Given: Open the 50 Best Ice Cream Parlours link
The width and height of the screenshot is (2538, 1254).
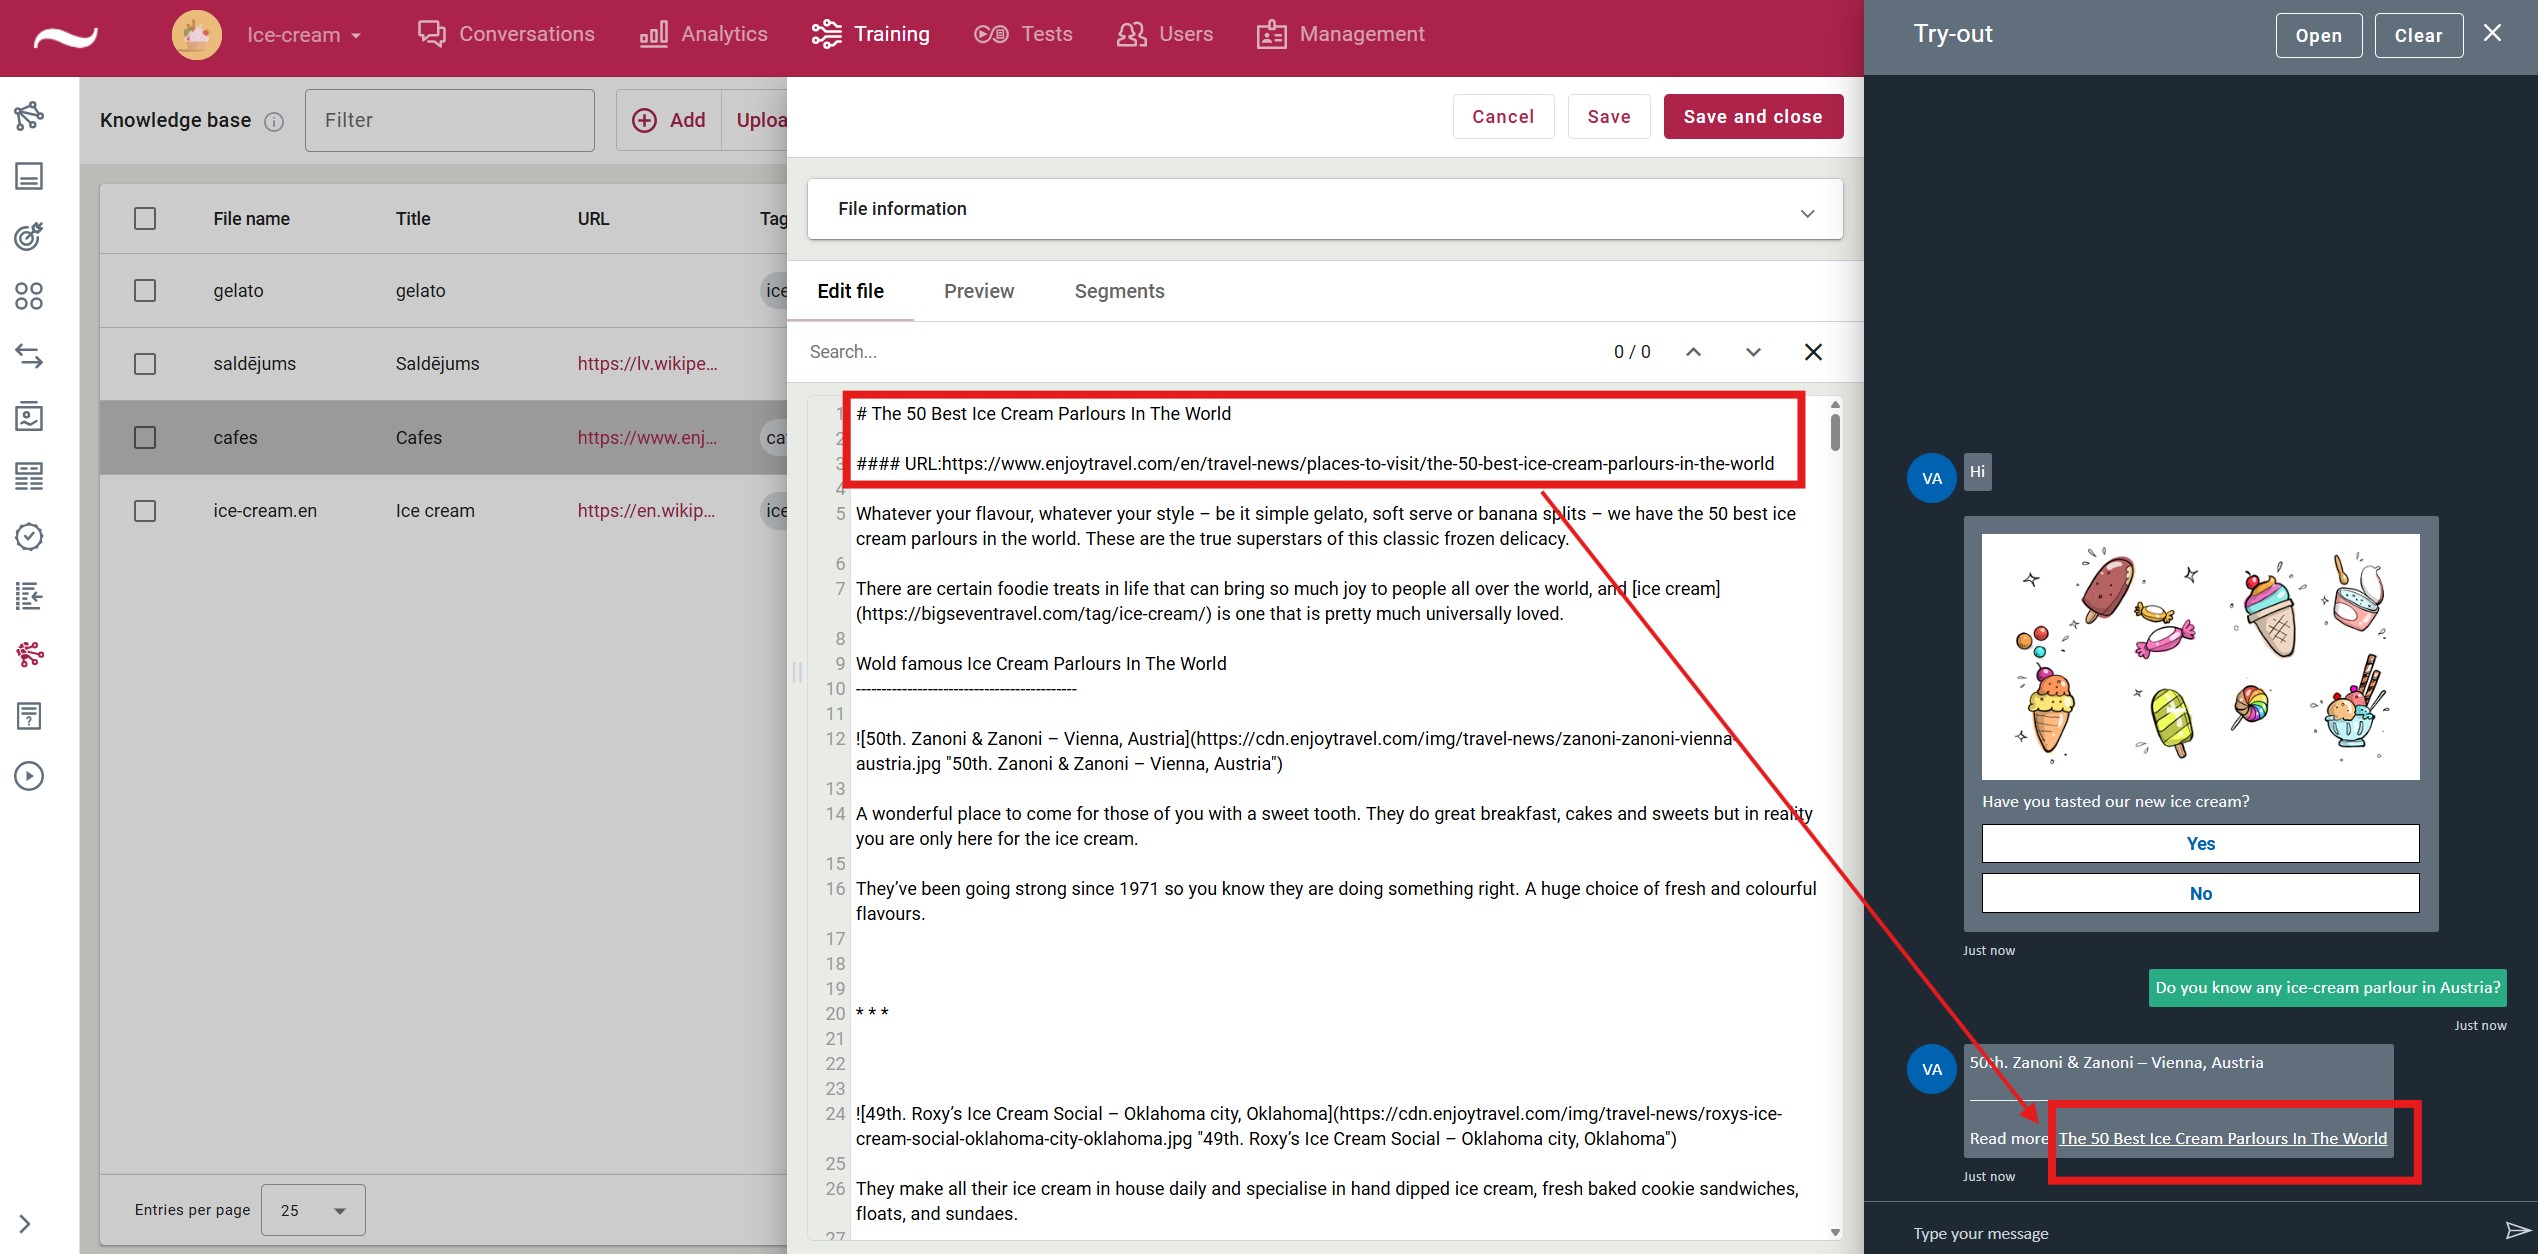Looking at the screenshot, I should (2222, 1138).
